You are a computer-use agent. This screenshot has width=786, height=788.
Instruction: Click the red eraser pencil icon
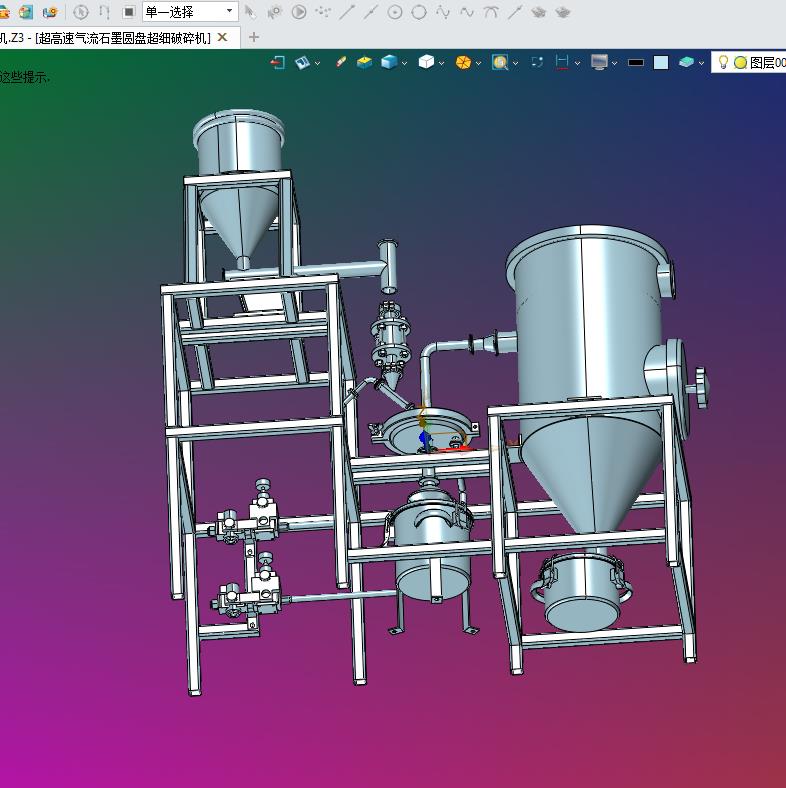click(340, 62)
